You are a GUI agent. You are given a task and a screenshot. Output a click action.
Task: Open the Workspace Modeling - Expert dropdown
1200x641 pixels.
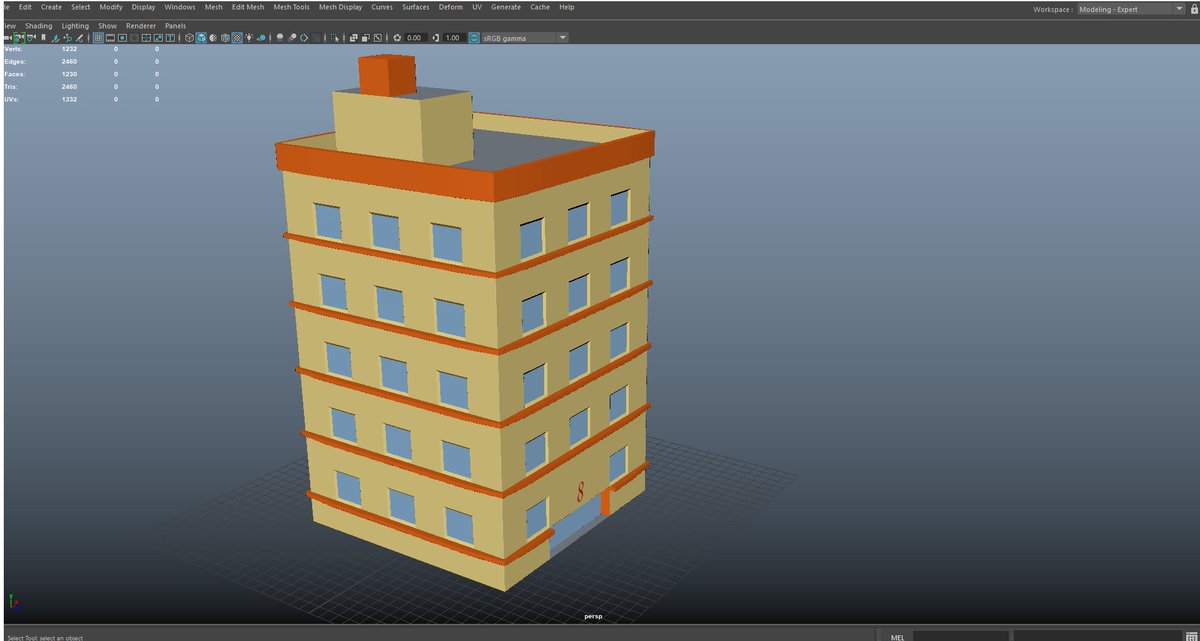pos(1129,9)
